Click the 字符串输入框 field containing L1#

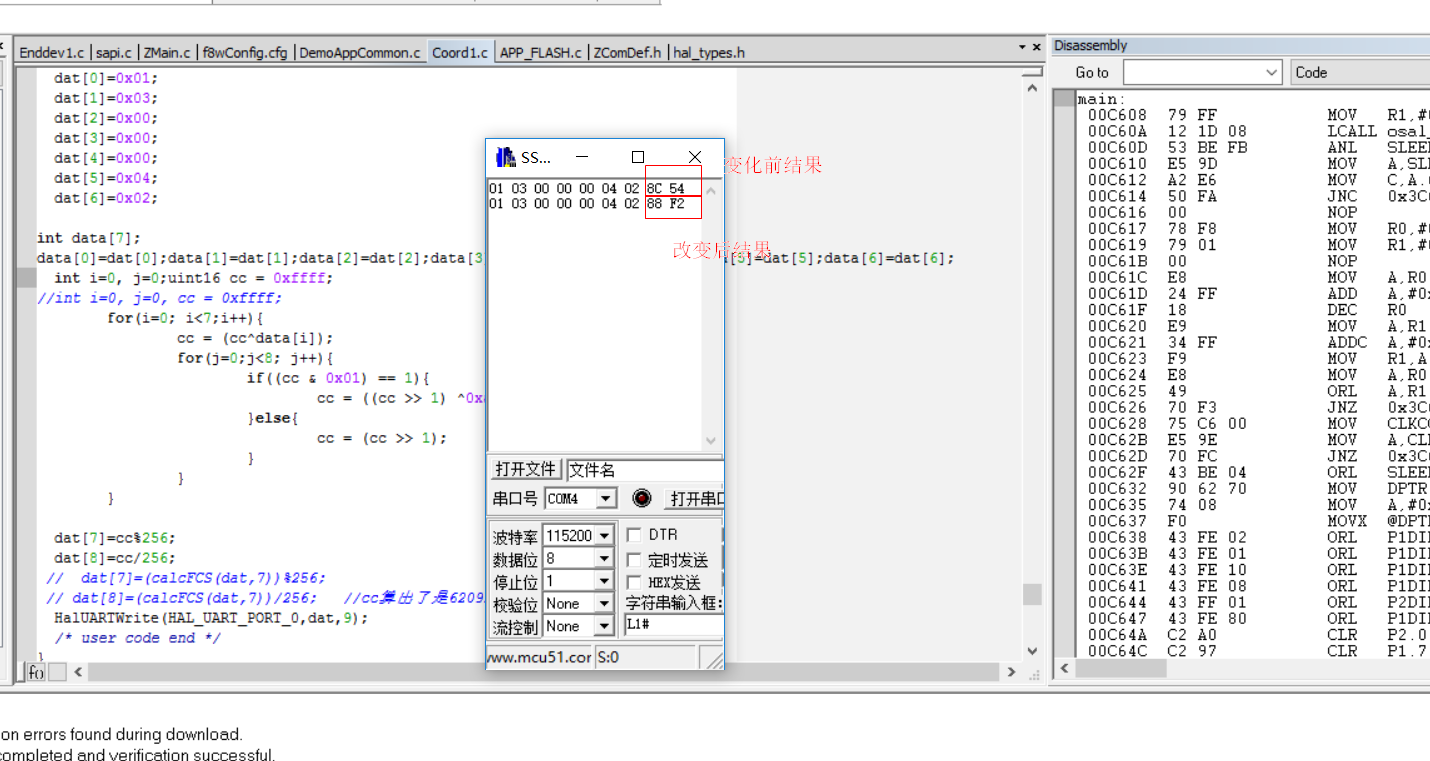673,623
